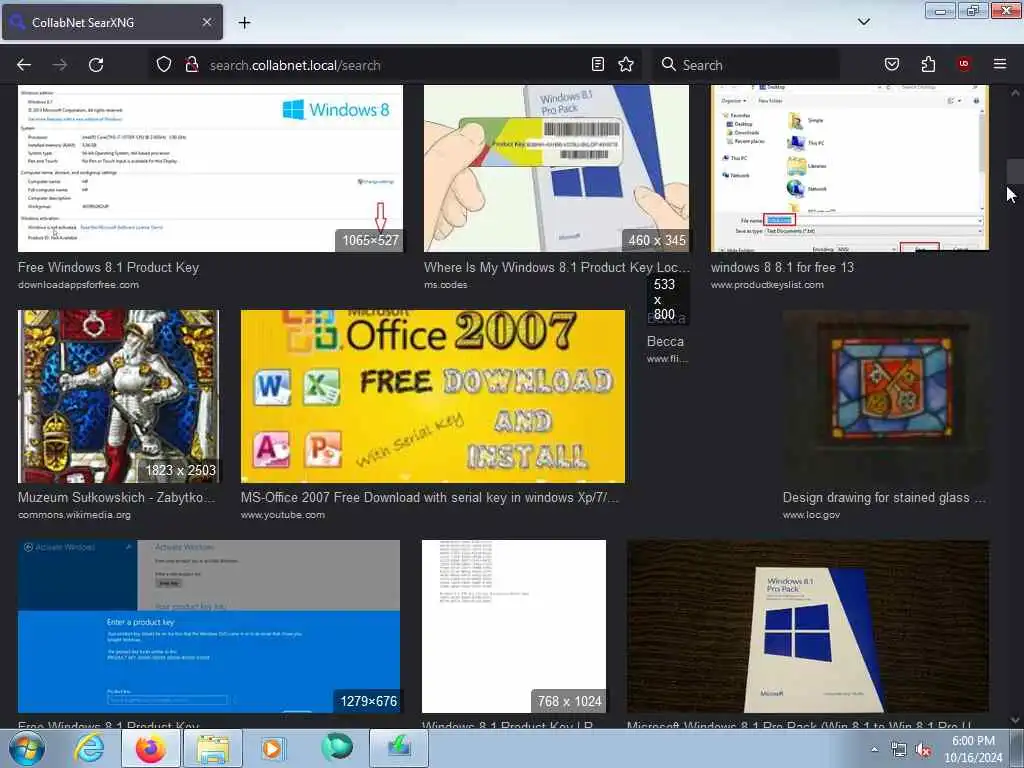This screenshot has width=1024, height=768.
Task: Click 'Muzeum Sułkowskich - Zabytko...' title
Action: click(116, 497)
